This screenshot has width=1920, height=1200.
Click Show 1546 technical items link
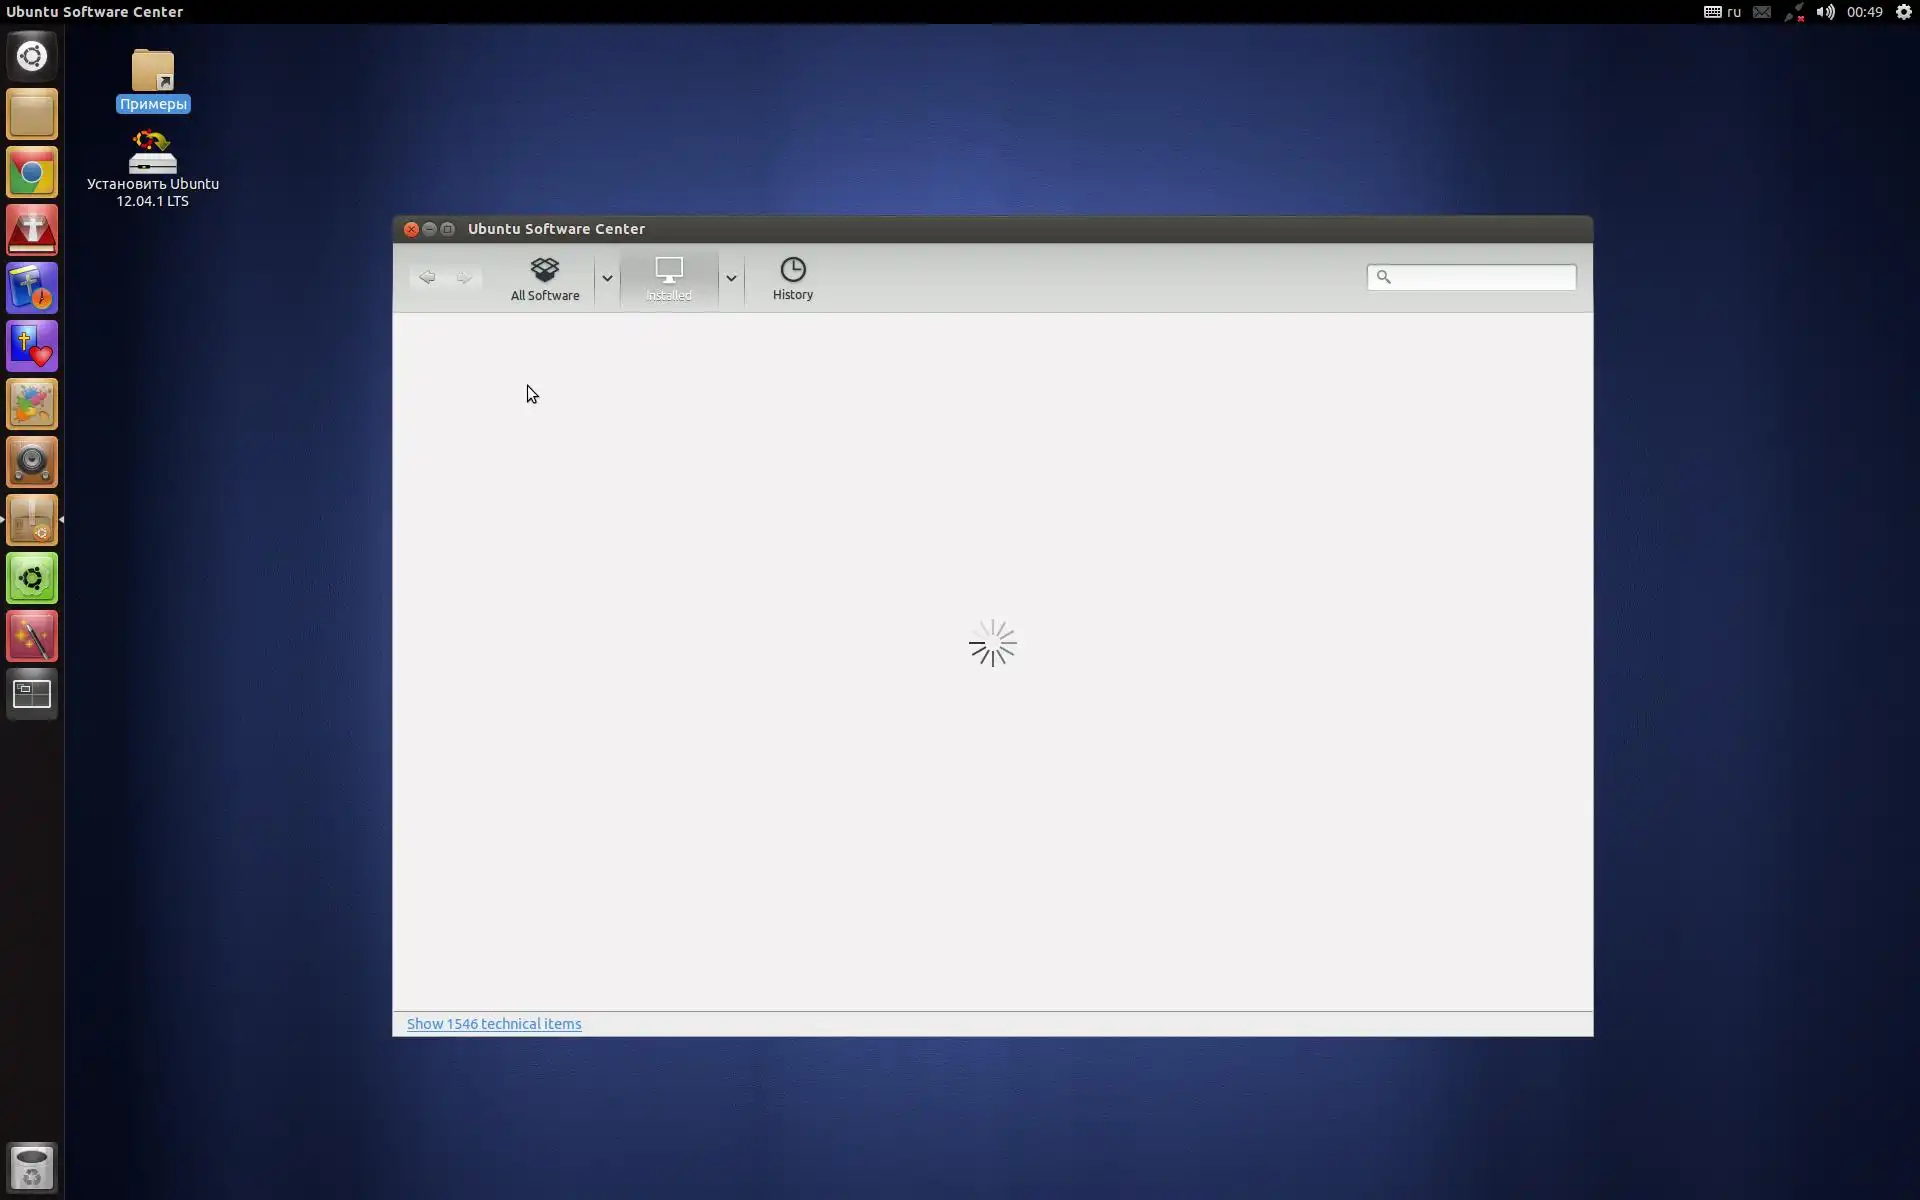pyautogui.click(x=493, y=1023)
